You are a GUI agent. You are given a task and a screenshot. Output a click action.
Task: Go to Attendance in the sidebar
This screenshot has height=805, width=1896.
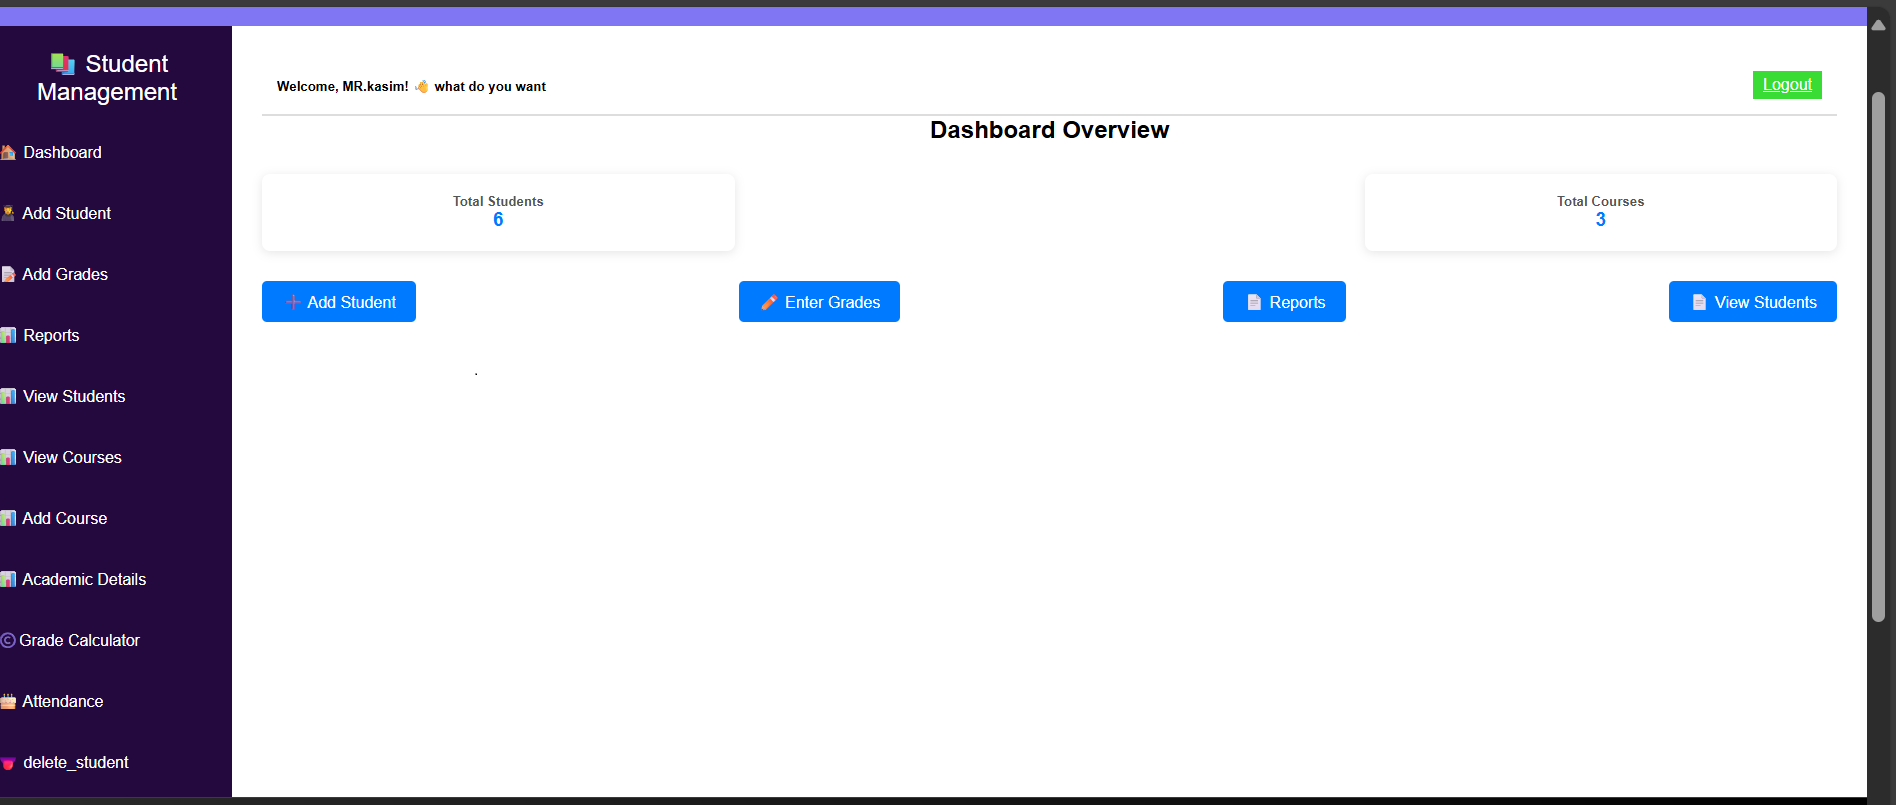pyautogui.click(x=62, y=701)
